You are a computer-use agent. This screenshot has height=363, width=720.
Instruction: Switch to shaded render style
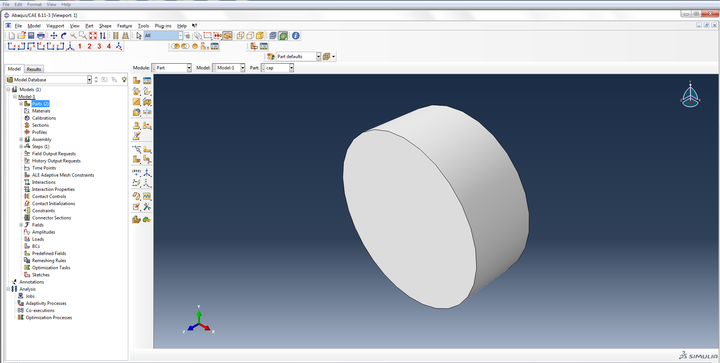click(x=260, y=35)
